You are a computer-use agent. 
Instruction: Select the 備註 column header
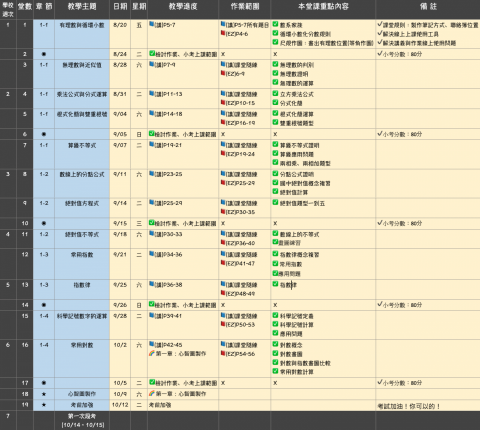click(x=428, y=7)
